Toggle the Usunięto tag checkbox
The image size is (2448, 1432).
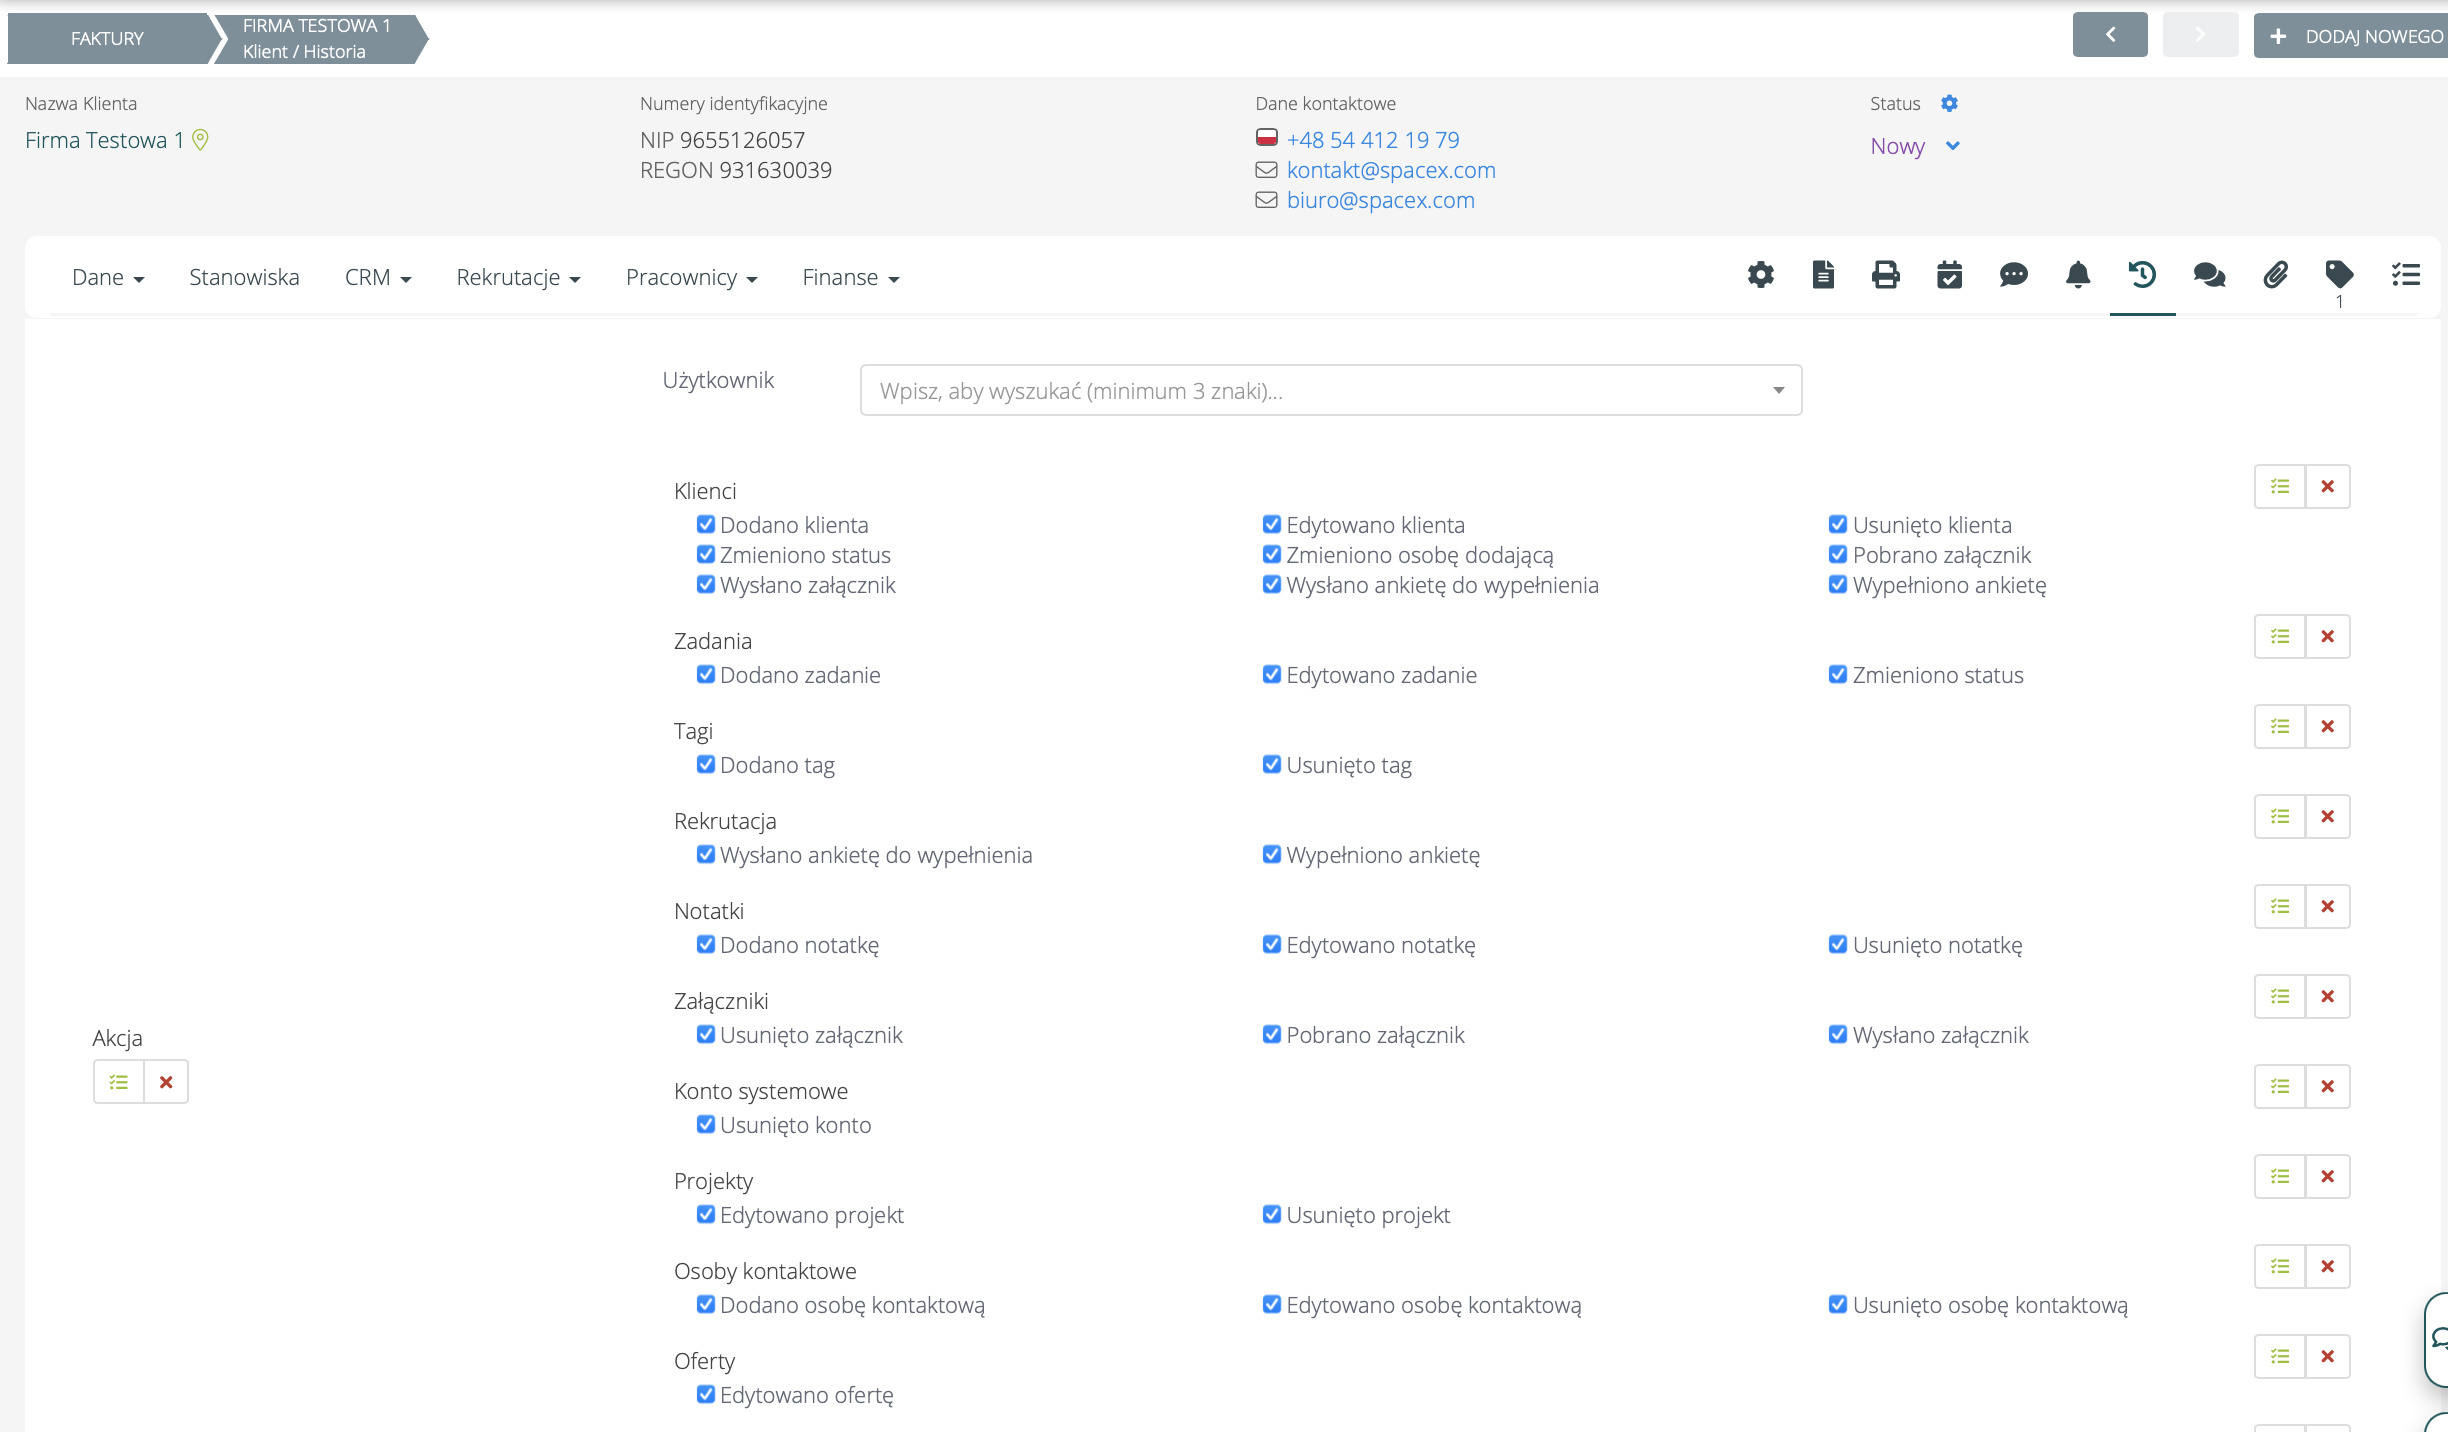(x=1272, y=764)
